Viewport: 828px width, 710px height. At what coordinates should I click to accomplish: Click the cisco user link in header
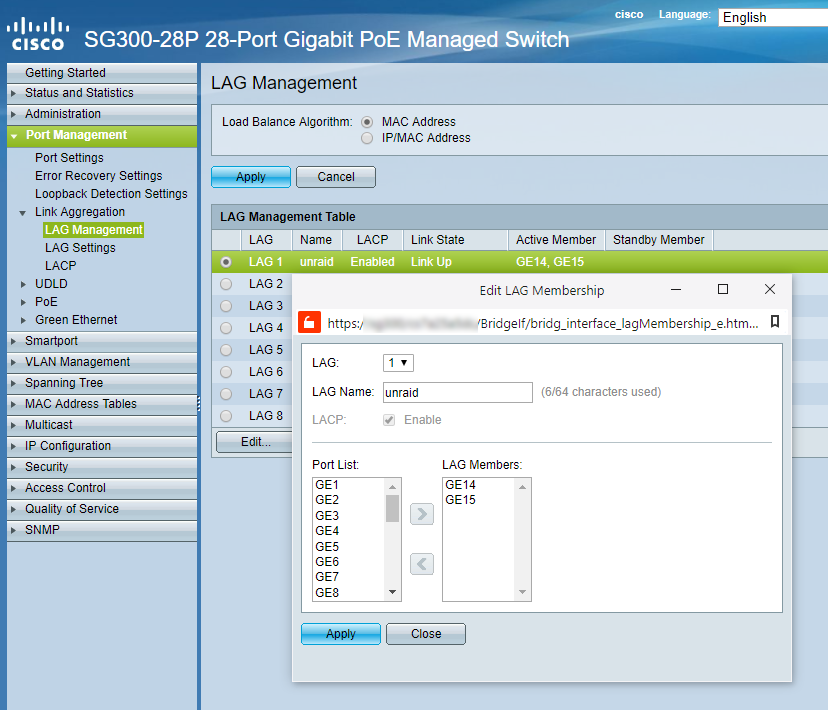pyautogui.click(x=629, y=15)
